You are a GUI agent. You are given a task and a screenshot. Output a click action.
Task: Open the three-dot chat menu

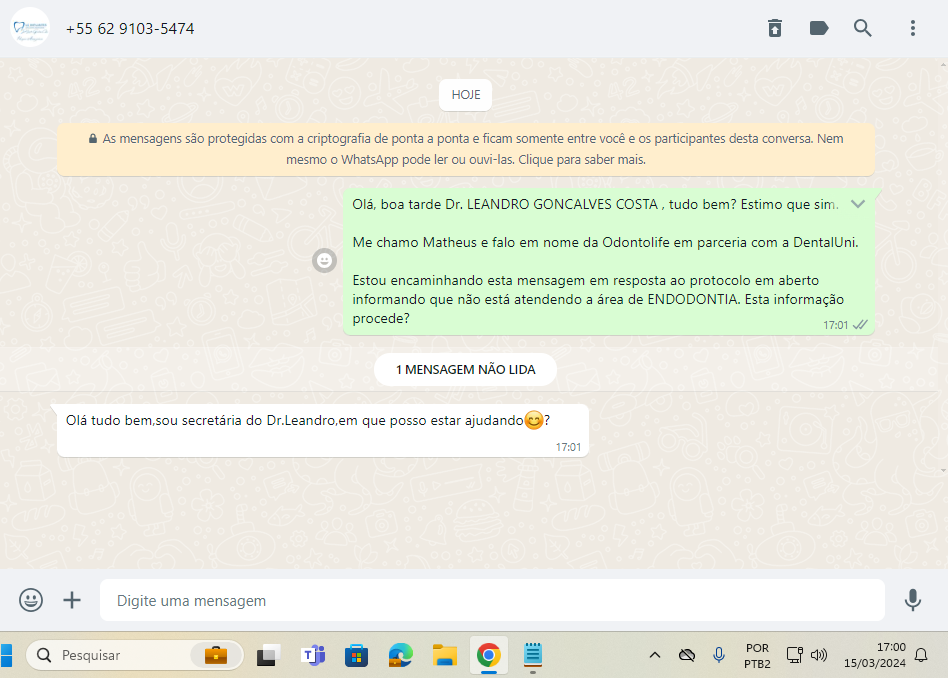tap(912, 28)
